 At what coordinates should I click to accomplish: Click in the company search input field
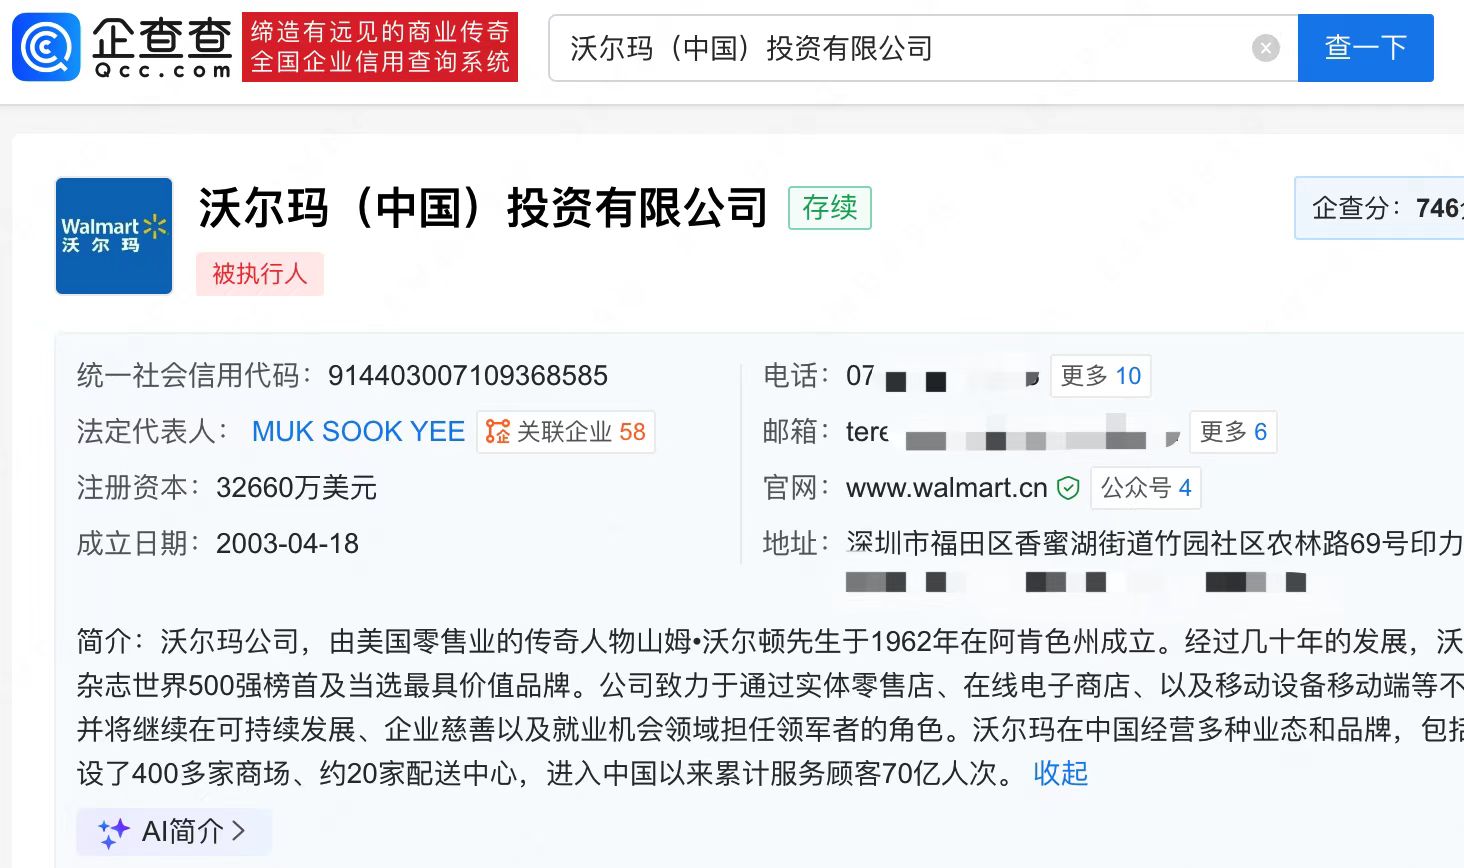pos(900,48)
